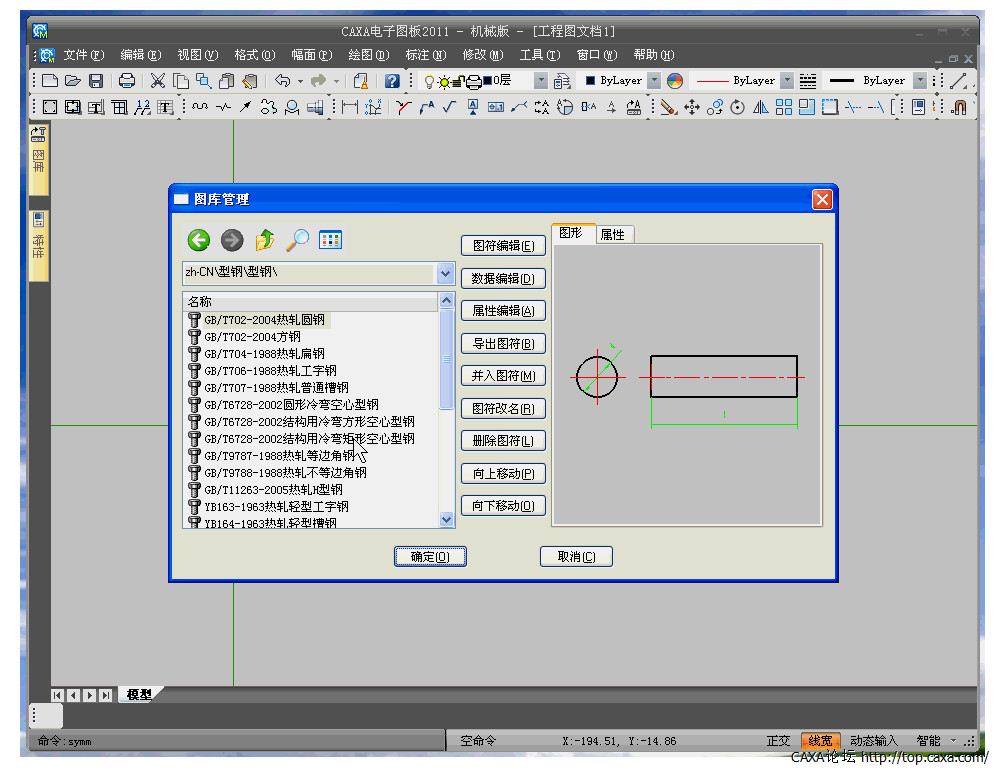Click the blue Help question mark icon

pos(392,81)
